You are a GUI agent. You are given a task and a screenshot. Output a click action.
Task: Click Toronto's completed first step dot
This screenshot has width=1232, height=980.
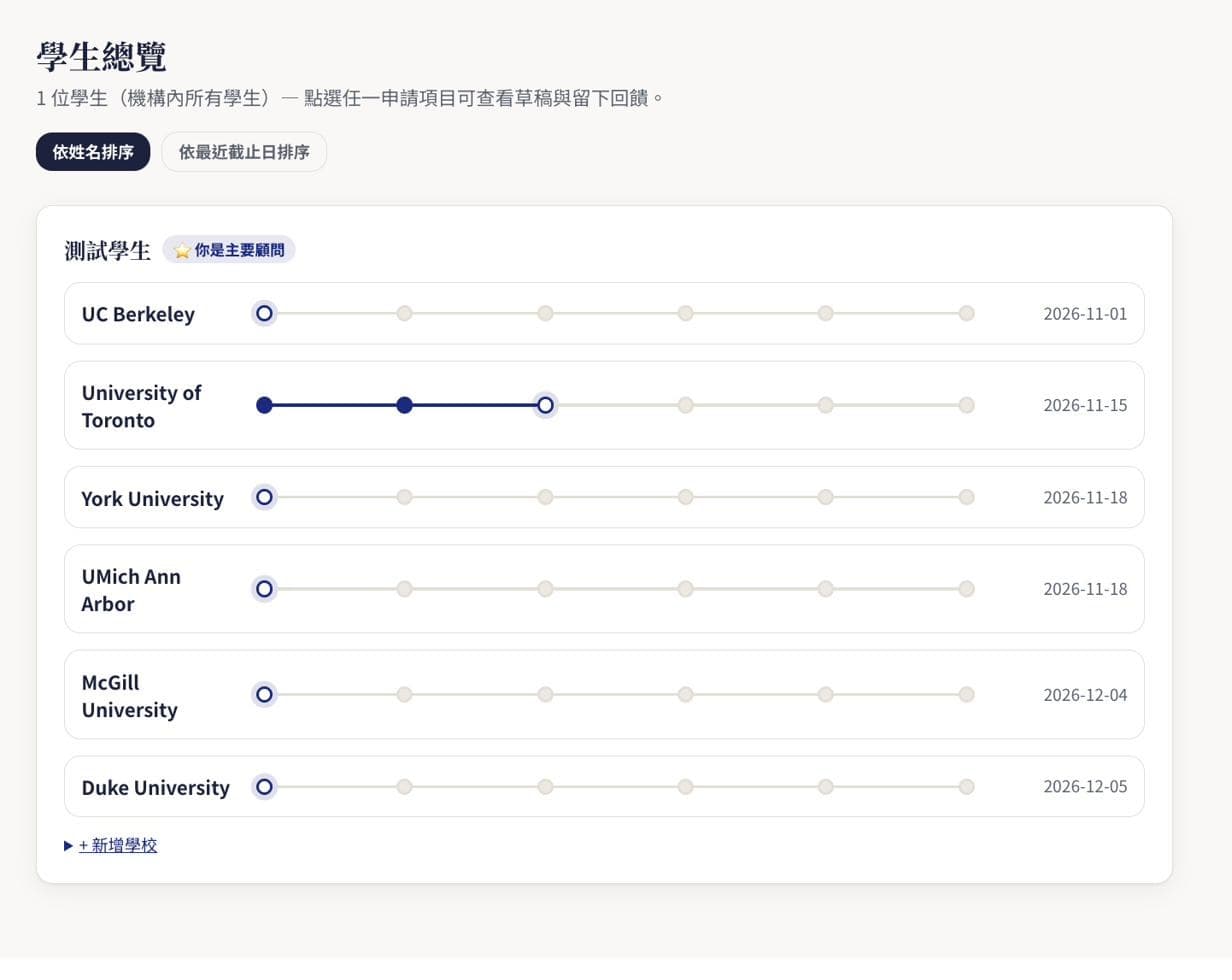coord(264,405)
